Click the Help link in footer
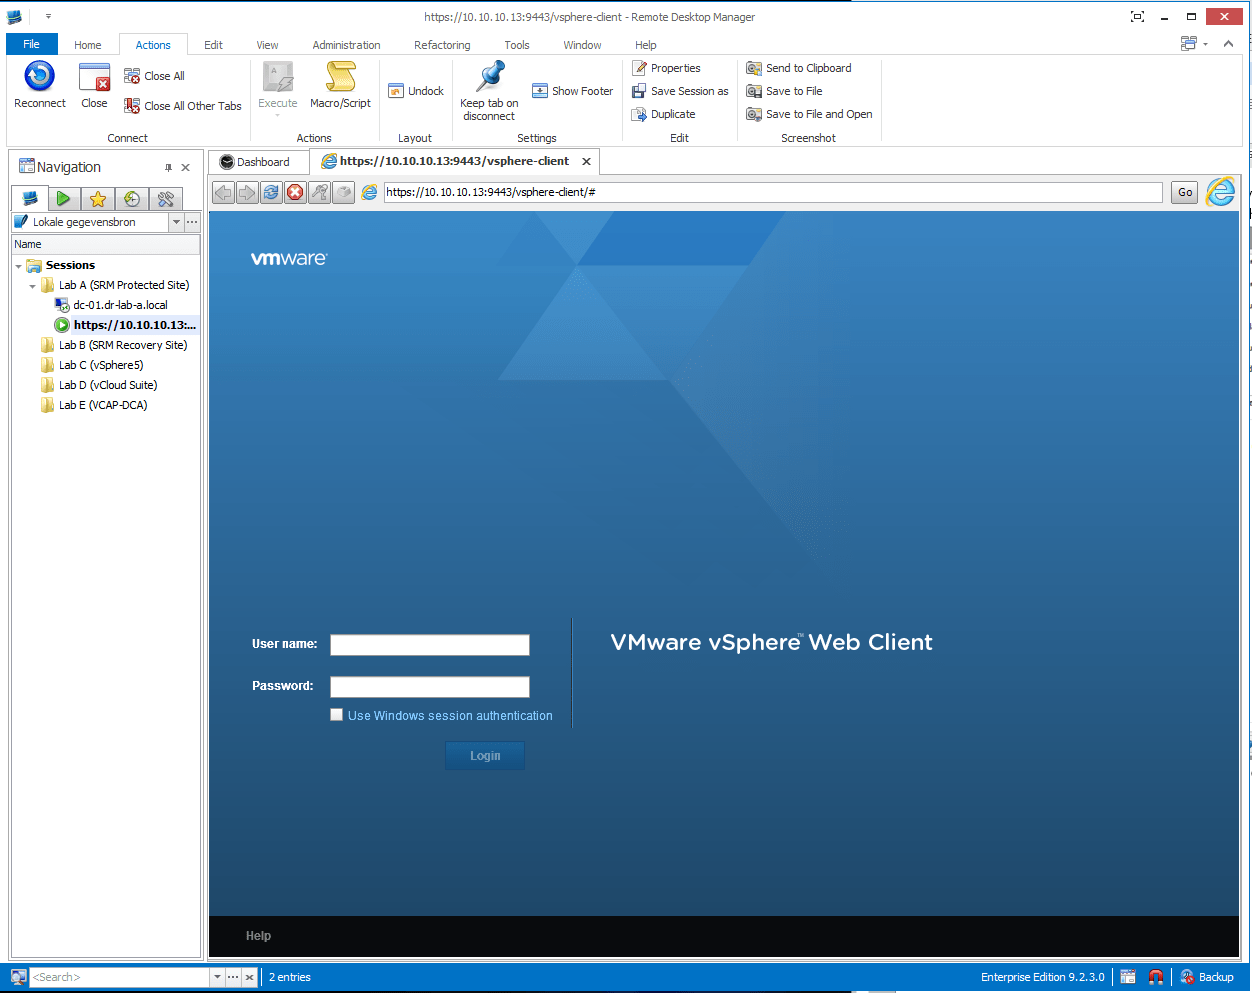Screen dimensions: 1252x993 (x=258, y=936)
